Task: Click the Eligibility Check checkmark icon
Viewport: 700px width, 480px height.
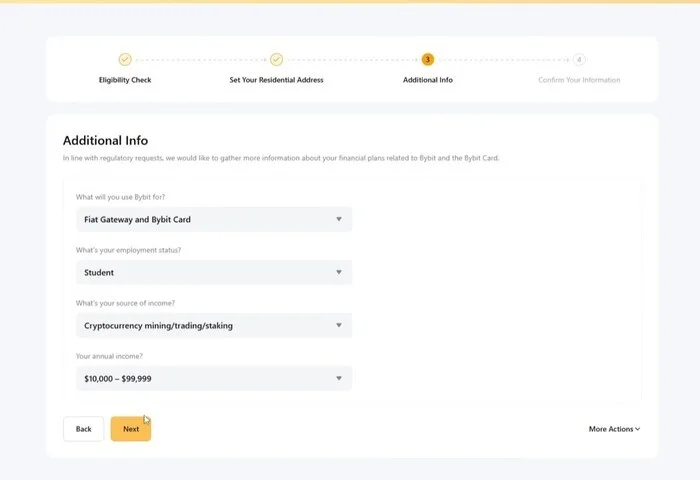Action: point(125,60)
